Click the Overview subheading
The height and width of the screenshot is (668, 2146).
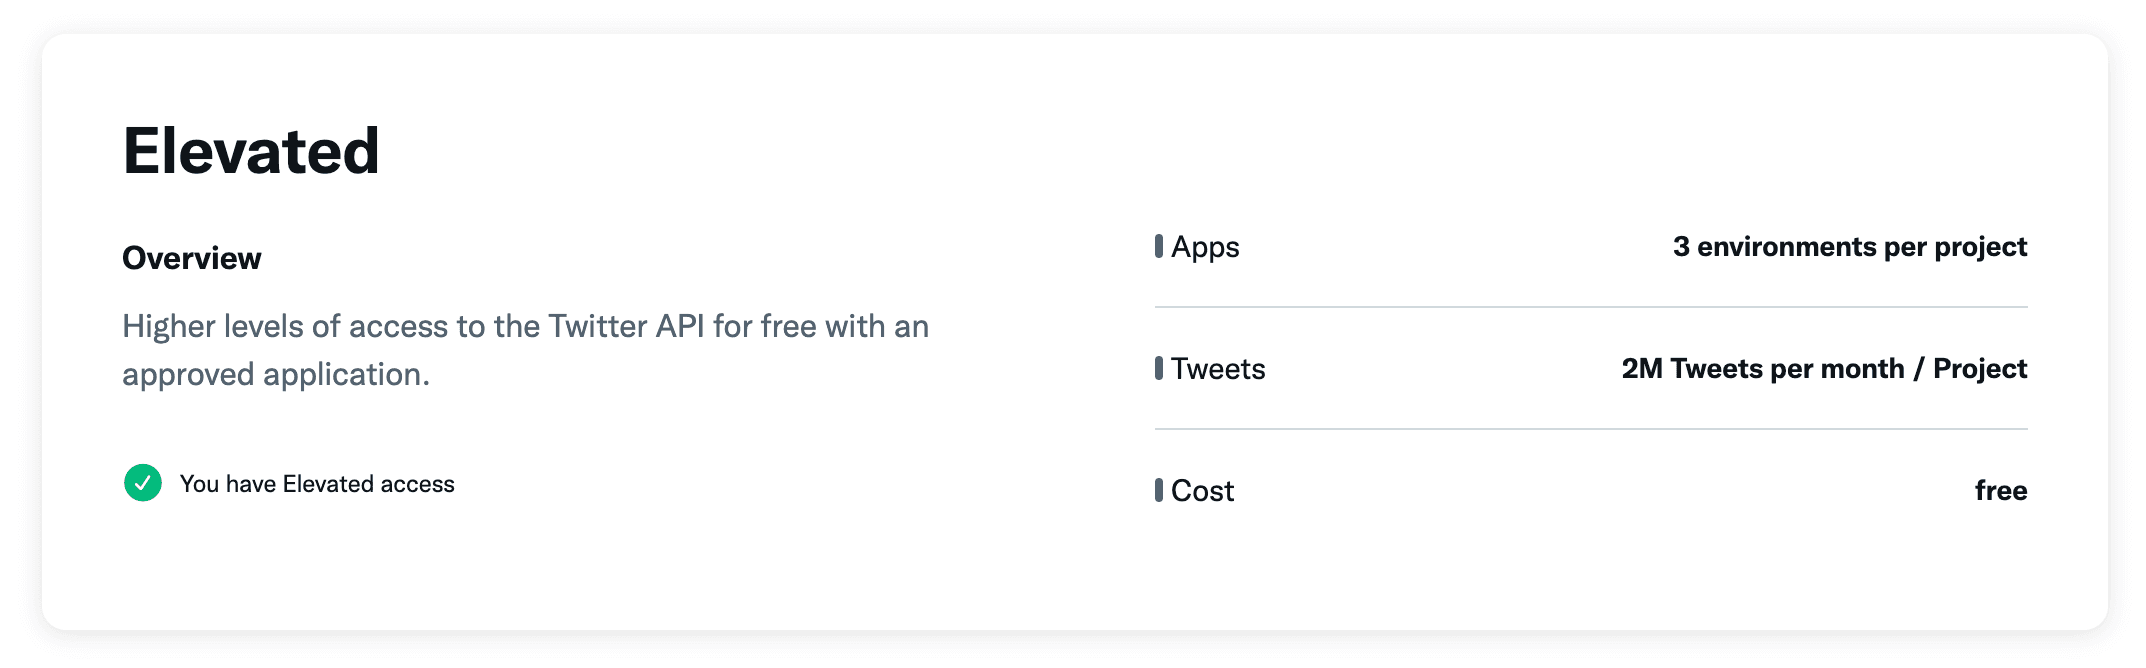192,258
